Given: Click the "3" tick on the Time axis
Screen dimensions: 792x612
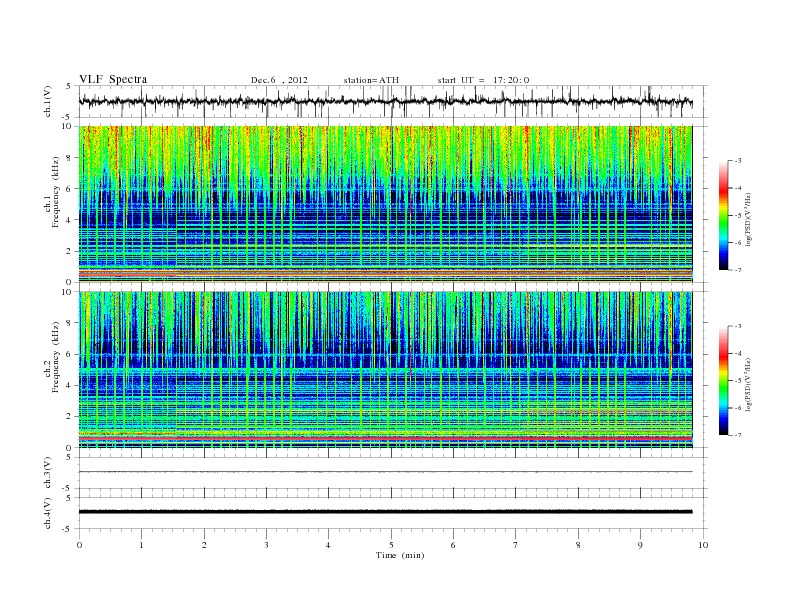Looking at the screenshot, I should click(266, 545).
